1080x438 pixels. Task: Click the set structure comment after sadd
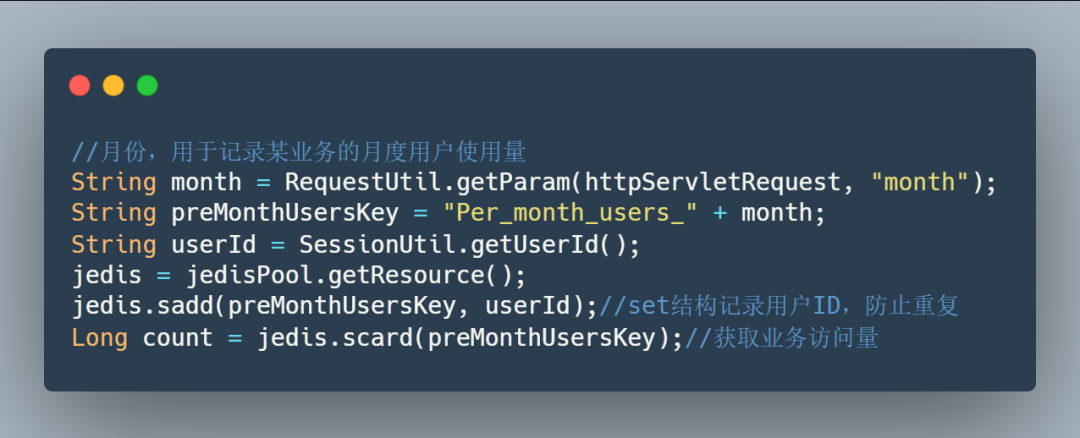(x=779, y=306)
